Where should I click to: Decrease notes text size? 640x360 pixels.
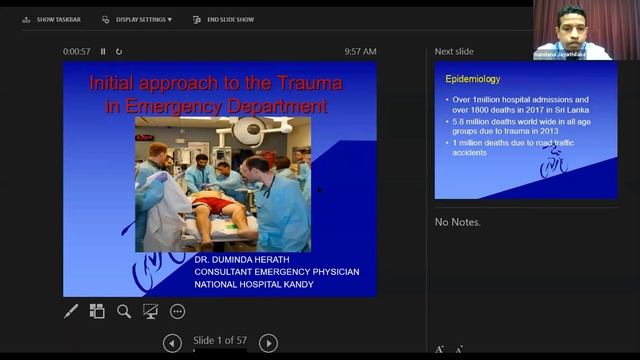459,350
